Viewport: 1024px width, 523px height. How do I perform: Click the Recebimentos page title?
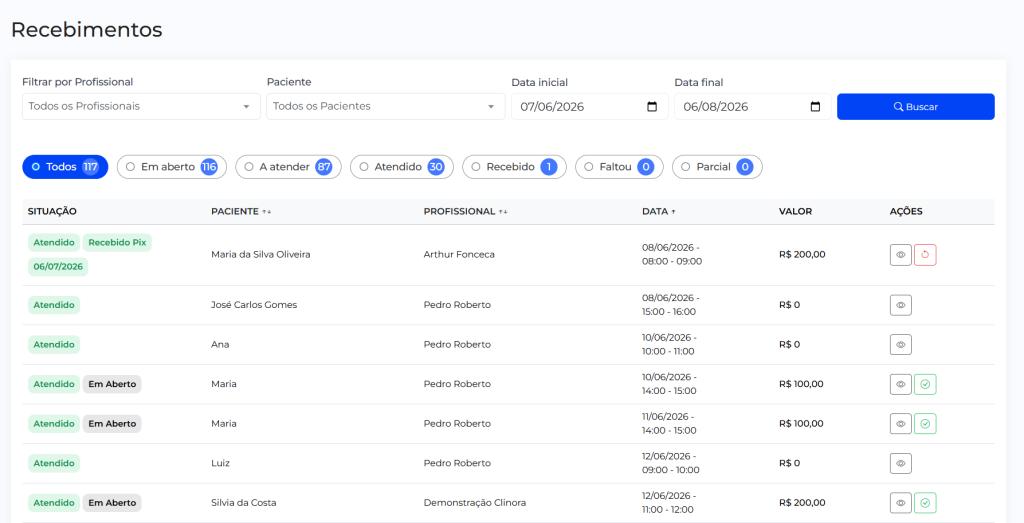tap(87, 29)
